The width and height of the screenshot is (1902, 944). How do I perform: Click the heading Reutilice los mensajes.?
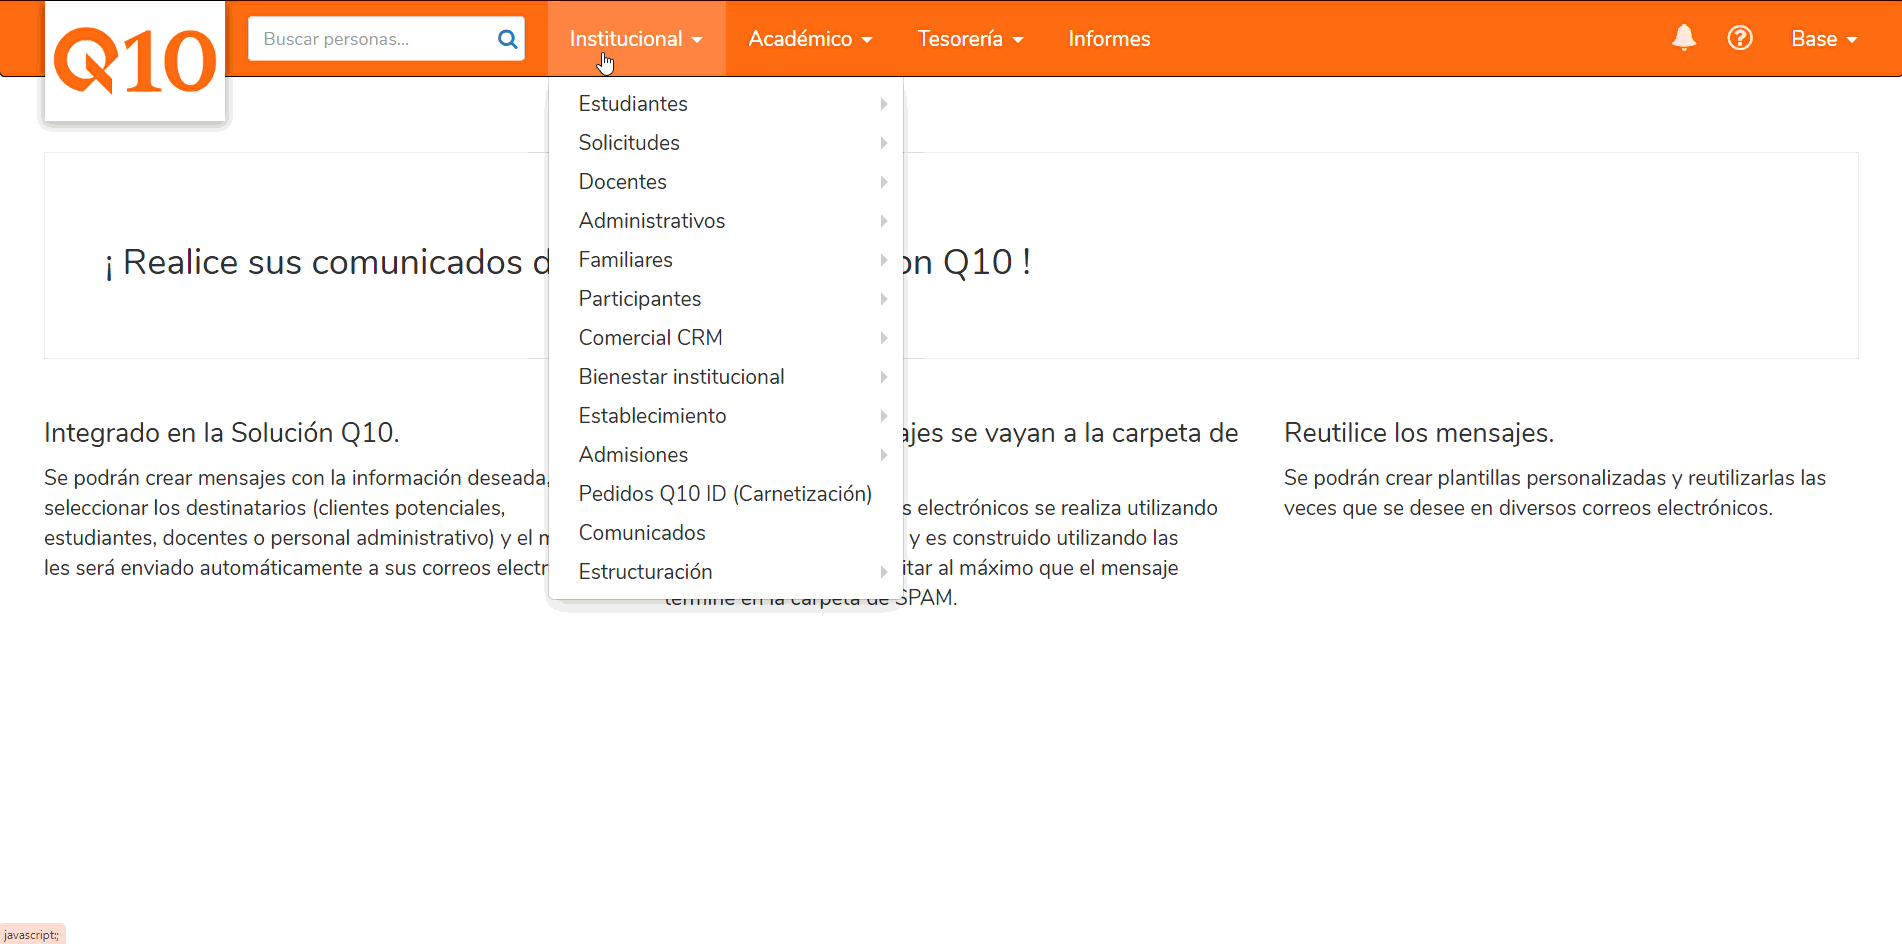[x=1419, y=433]
